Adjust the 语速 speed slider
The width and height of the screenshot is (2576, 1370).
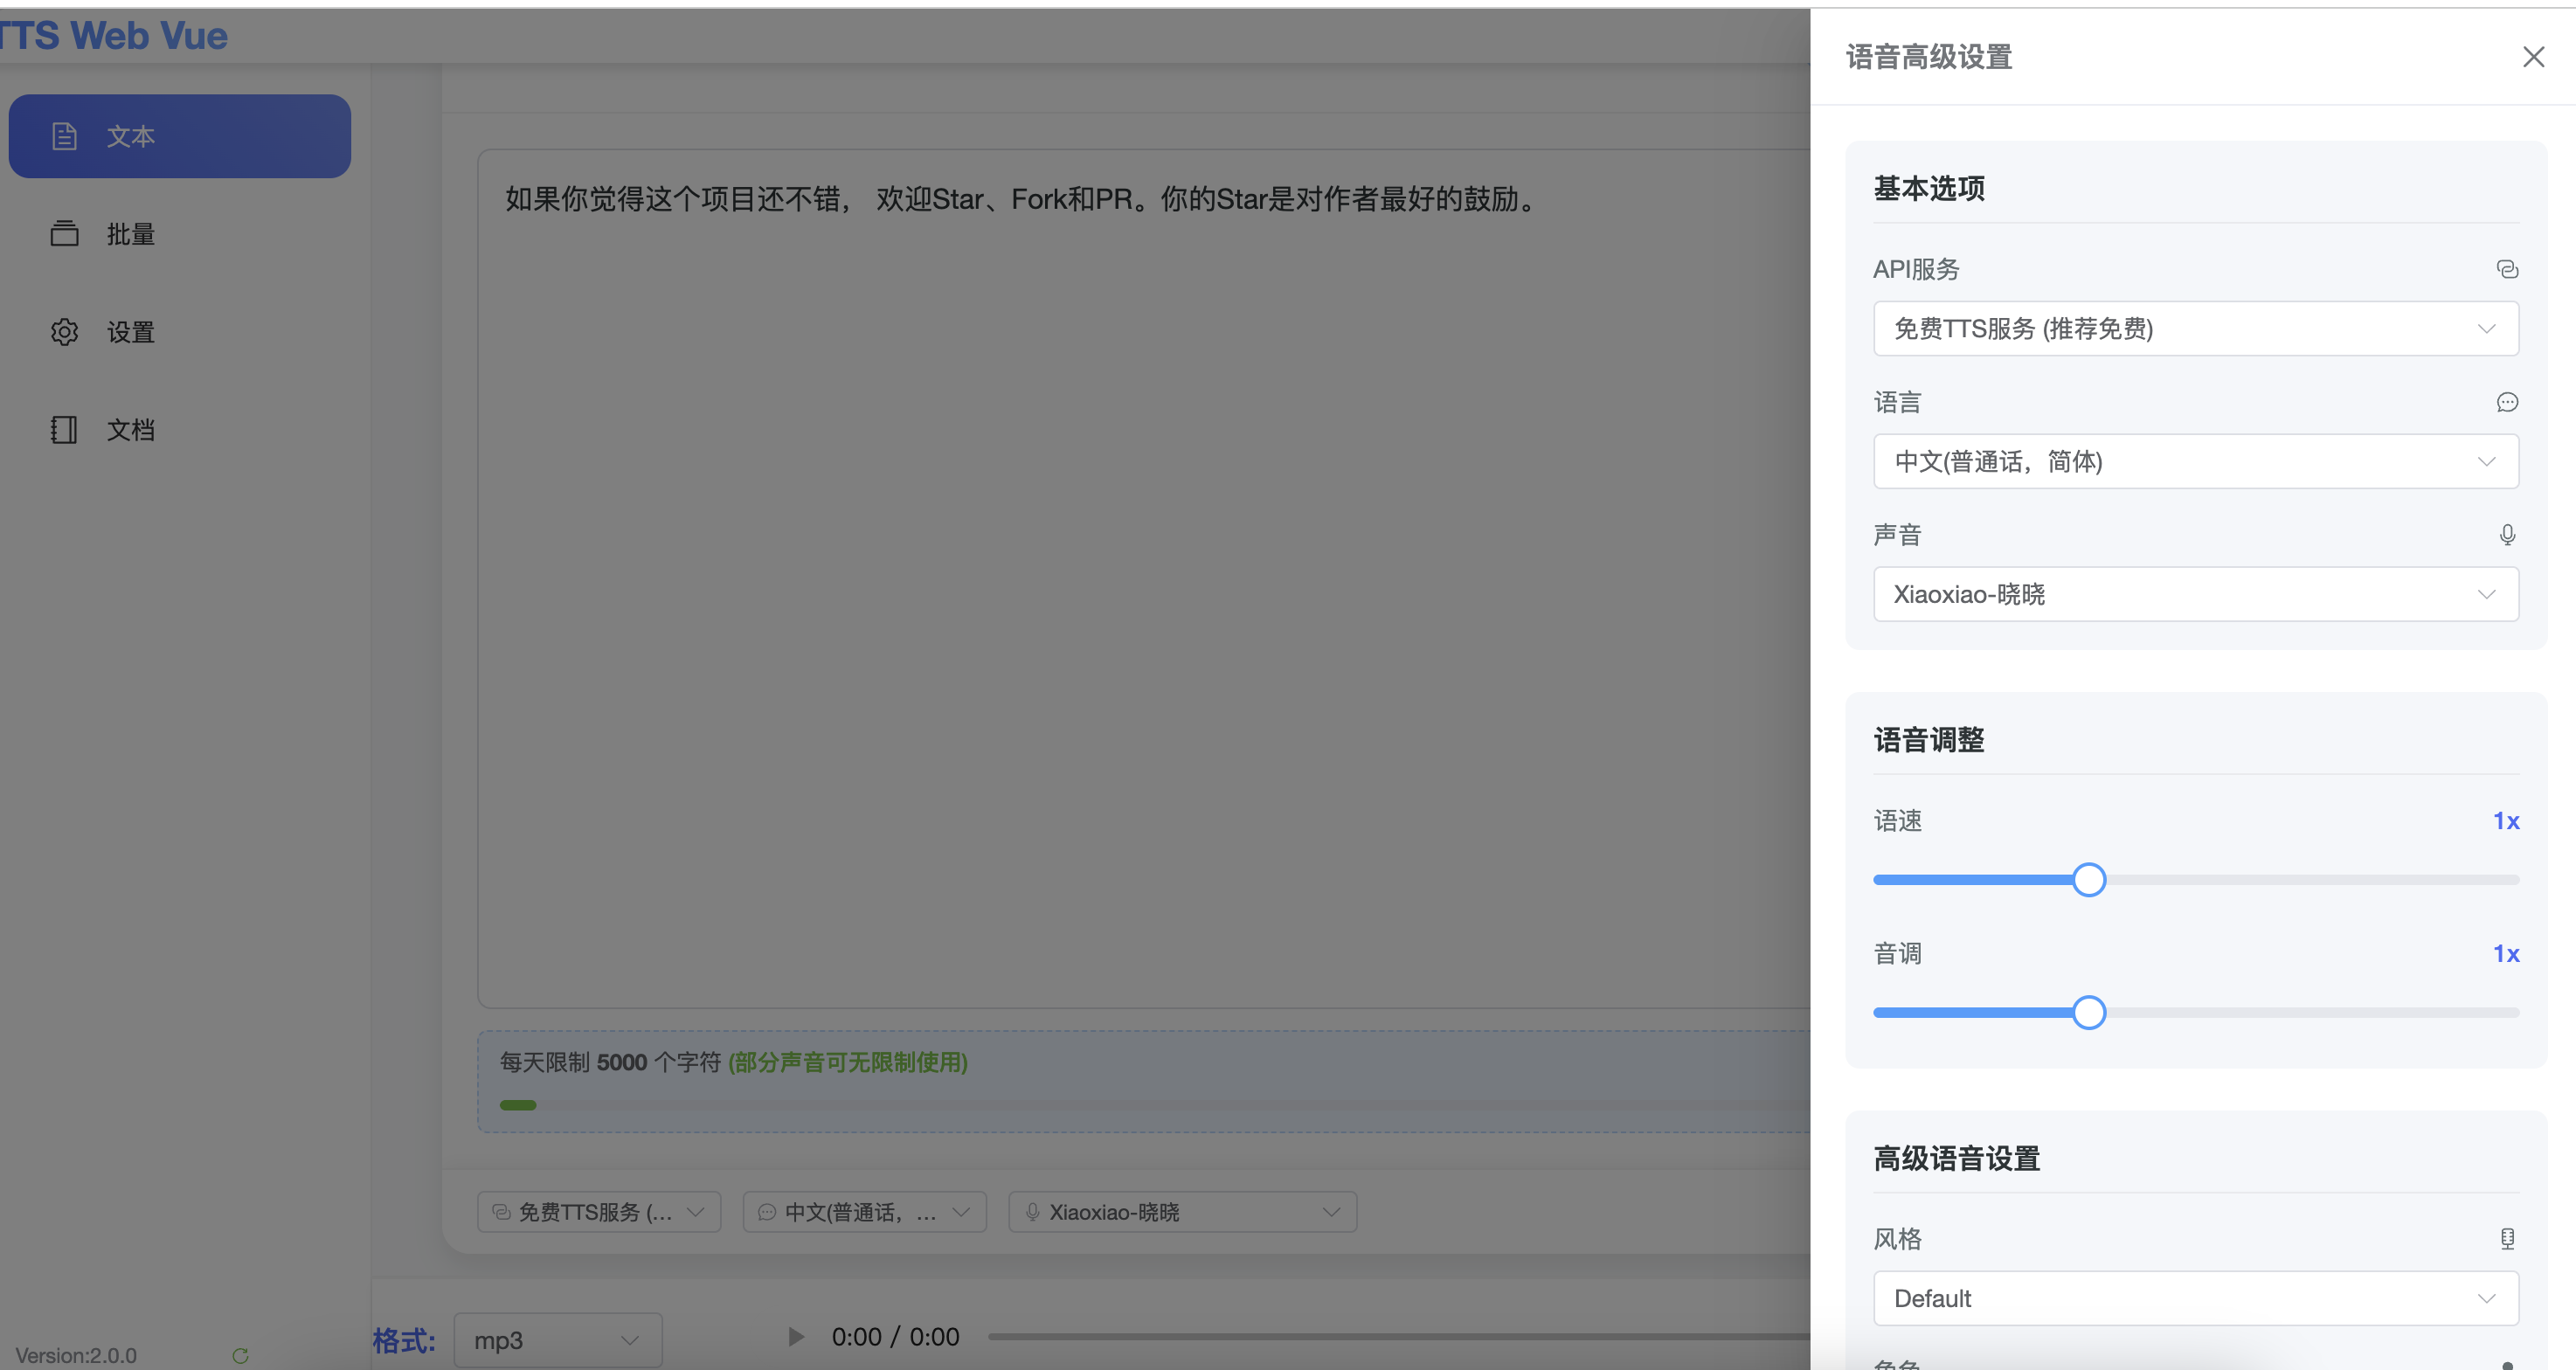click(2089, 878)
